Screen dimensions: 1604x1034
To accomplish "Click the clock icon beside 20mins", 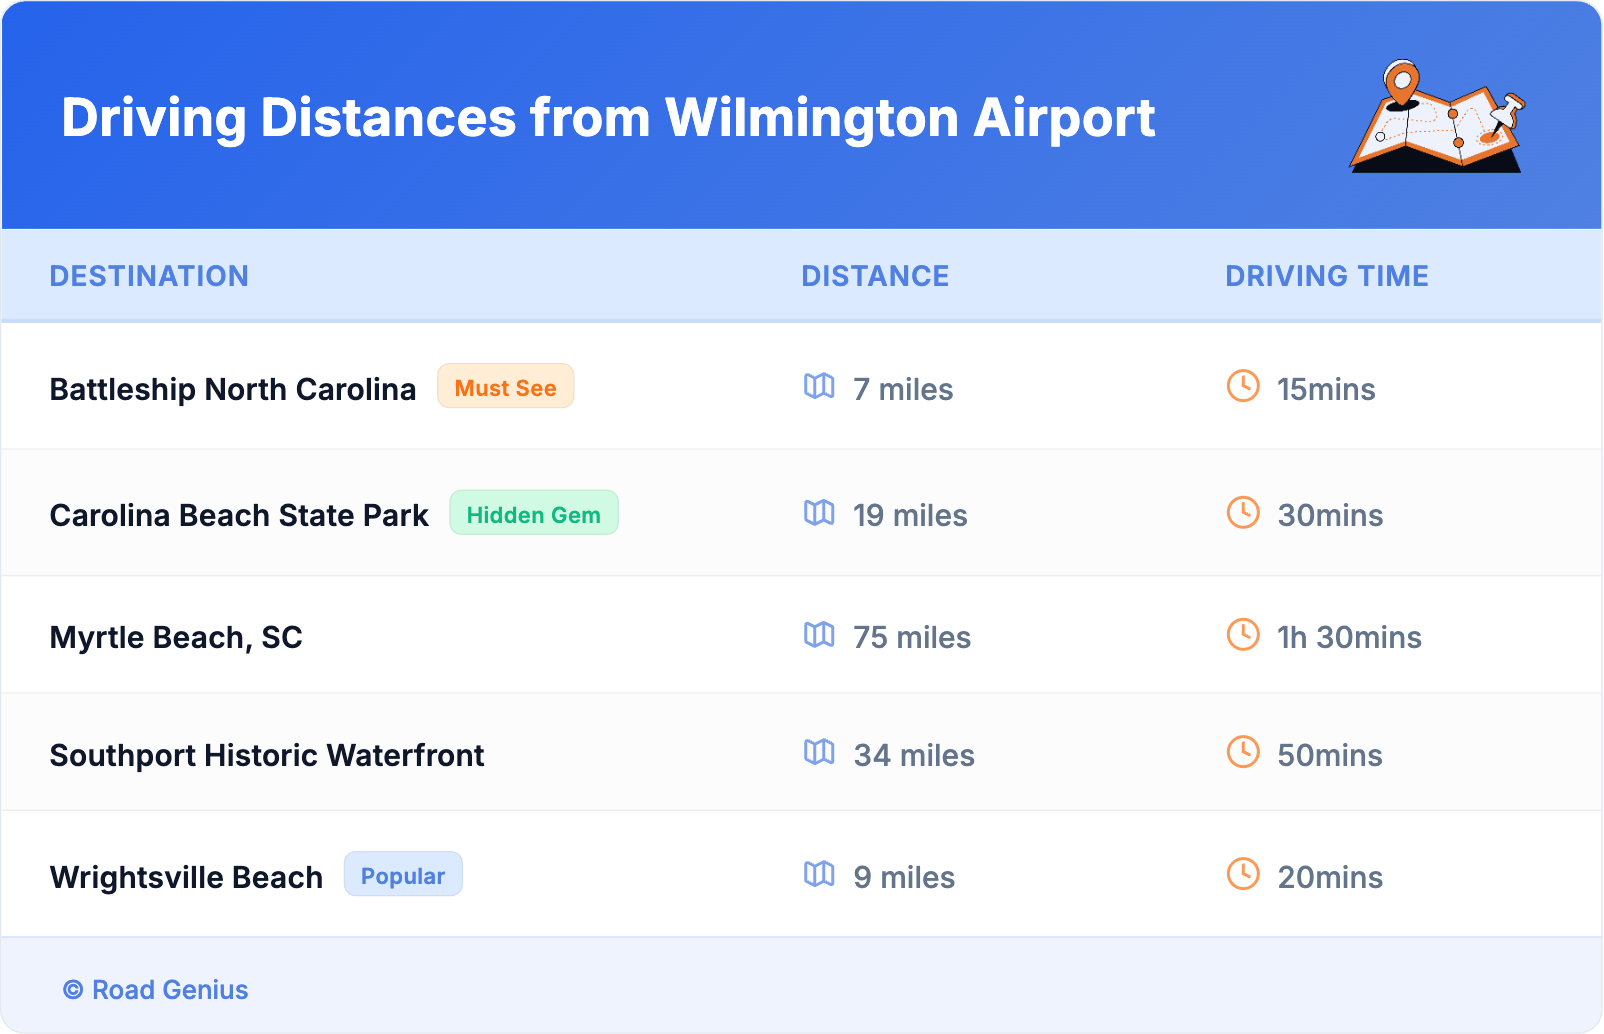I will pyautogui.click(x=1243, y=874).
